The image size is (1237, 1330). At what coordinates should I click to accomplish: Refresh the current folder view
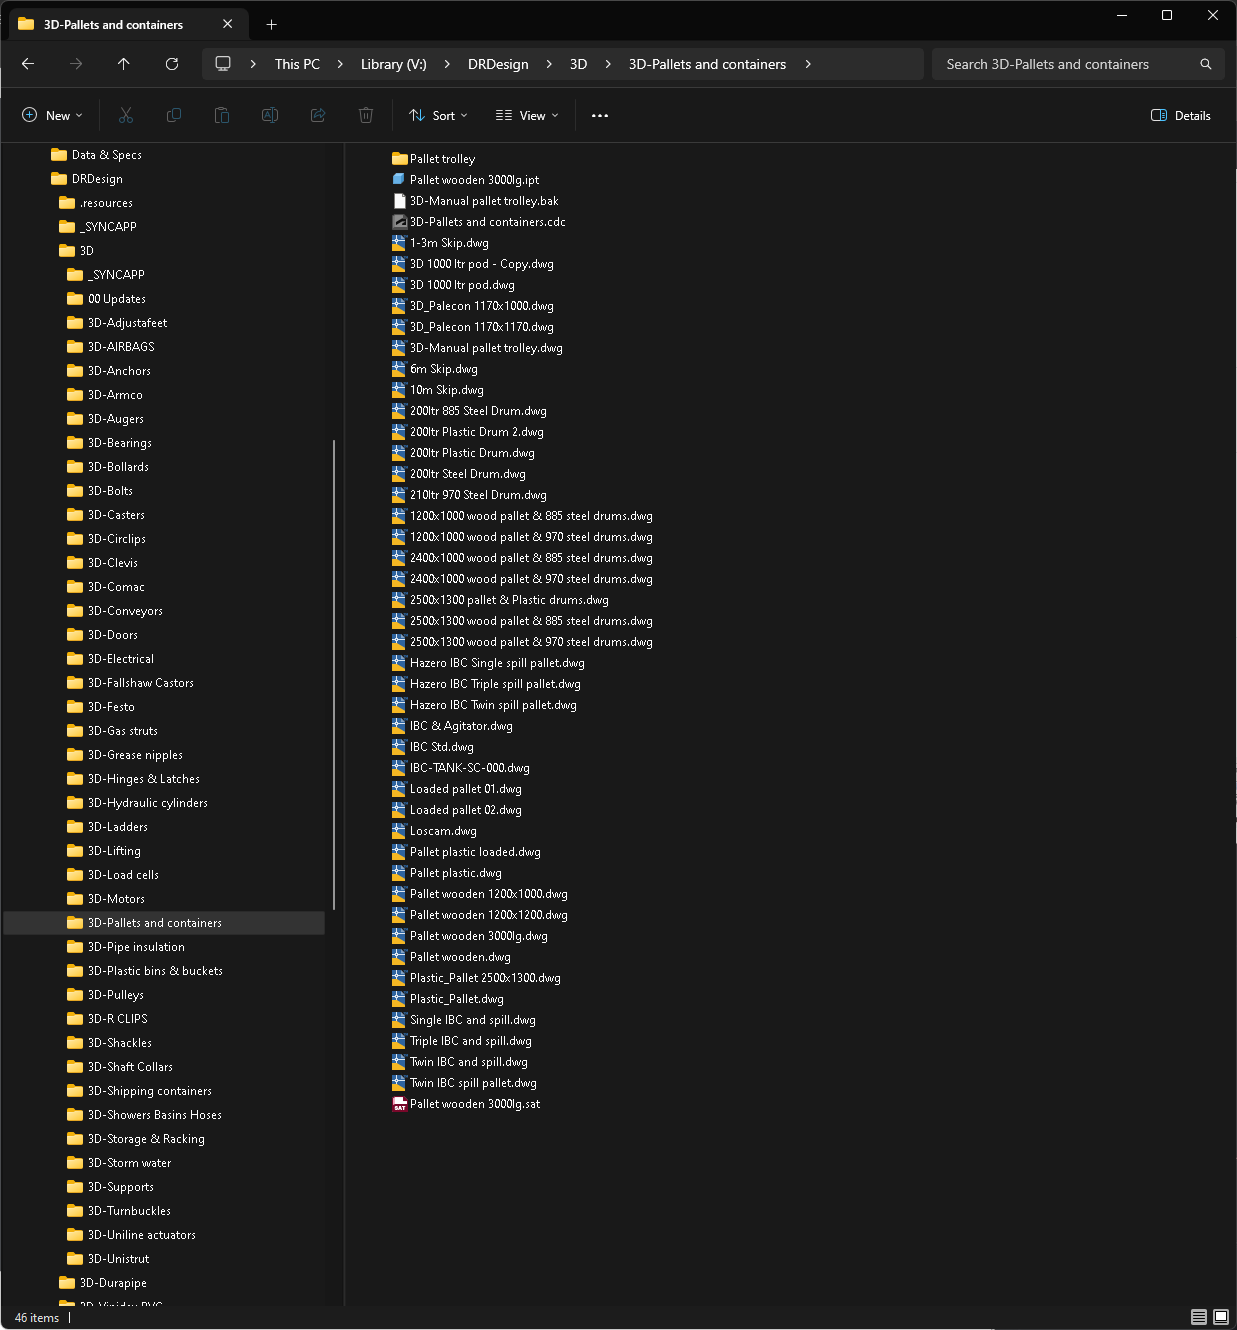(x=172, y=64)
